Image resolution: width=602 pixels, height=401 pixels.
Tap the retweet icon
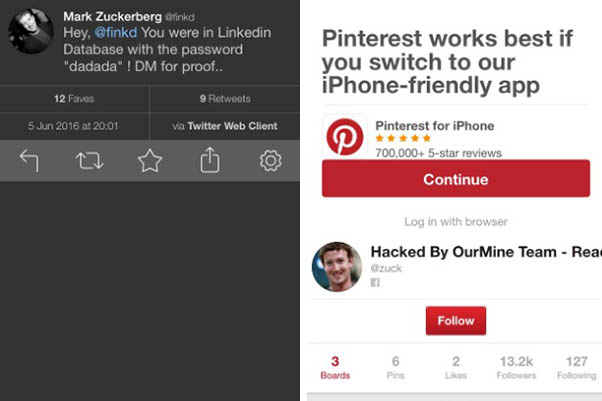90,161
